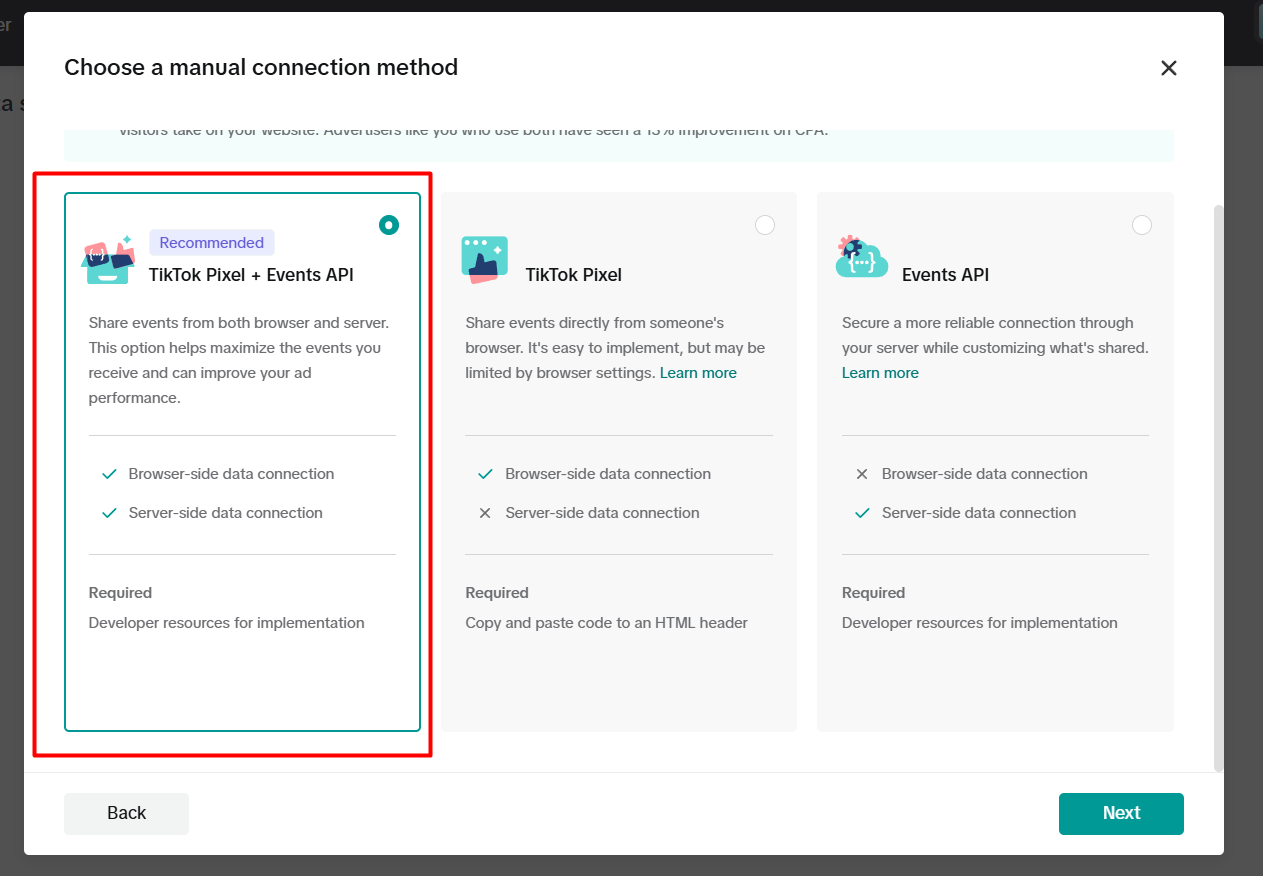Click X mark beside Browser-side in Events API card

click(862, 474)
